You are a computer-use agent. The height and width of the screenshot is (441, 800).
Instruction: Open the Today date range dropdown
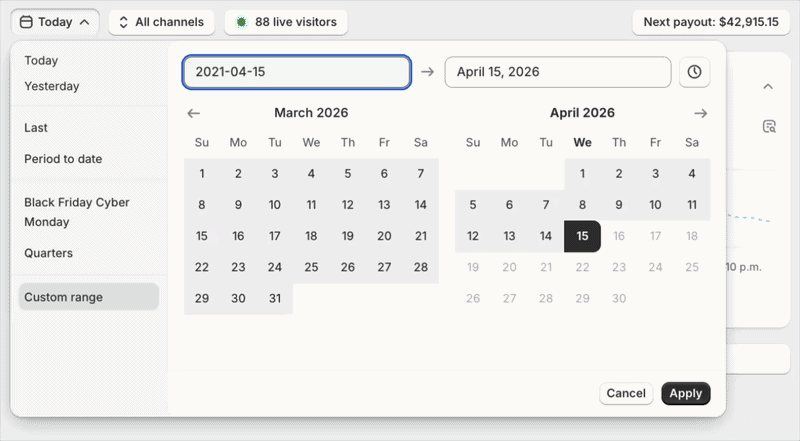pos(56,21)
